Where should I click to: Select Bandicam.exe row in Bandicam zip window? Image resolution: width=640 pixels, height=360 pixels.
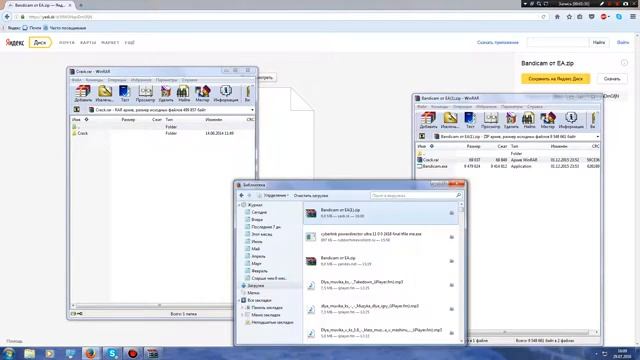(508, 167)
